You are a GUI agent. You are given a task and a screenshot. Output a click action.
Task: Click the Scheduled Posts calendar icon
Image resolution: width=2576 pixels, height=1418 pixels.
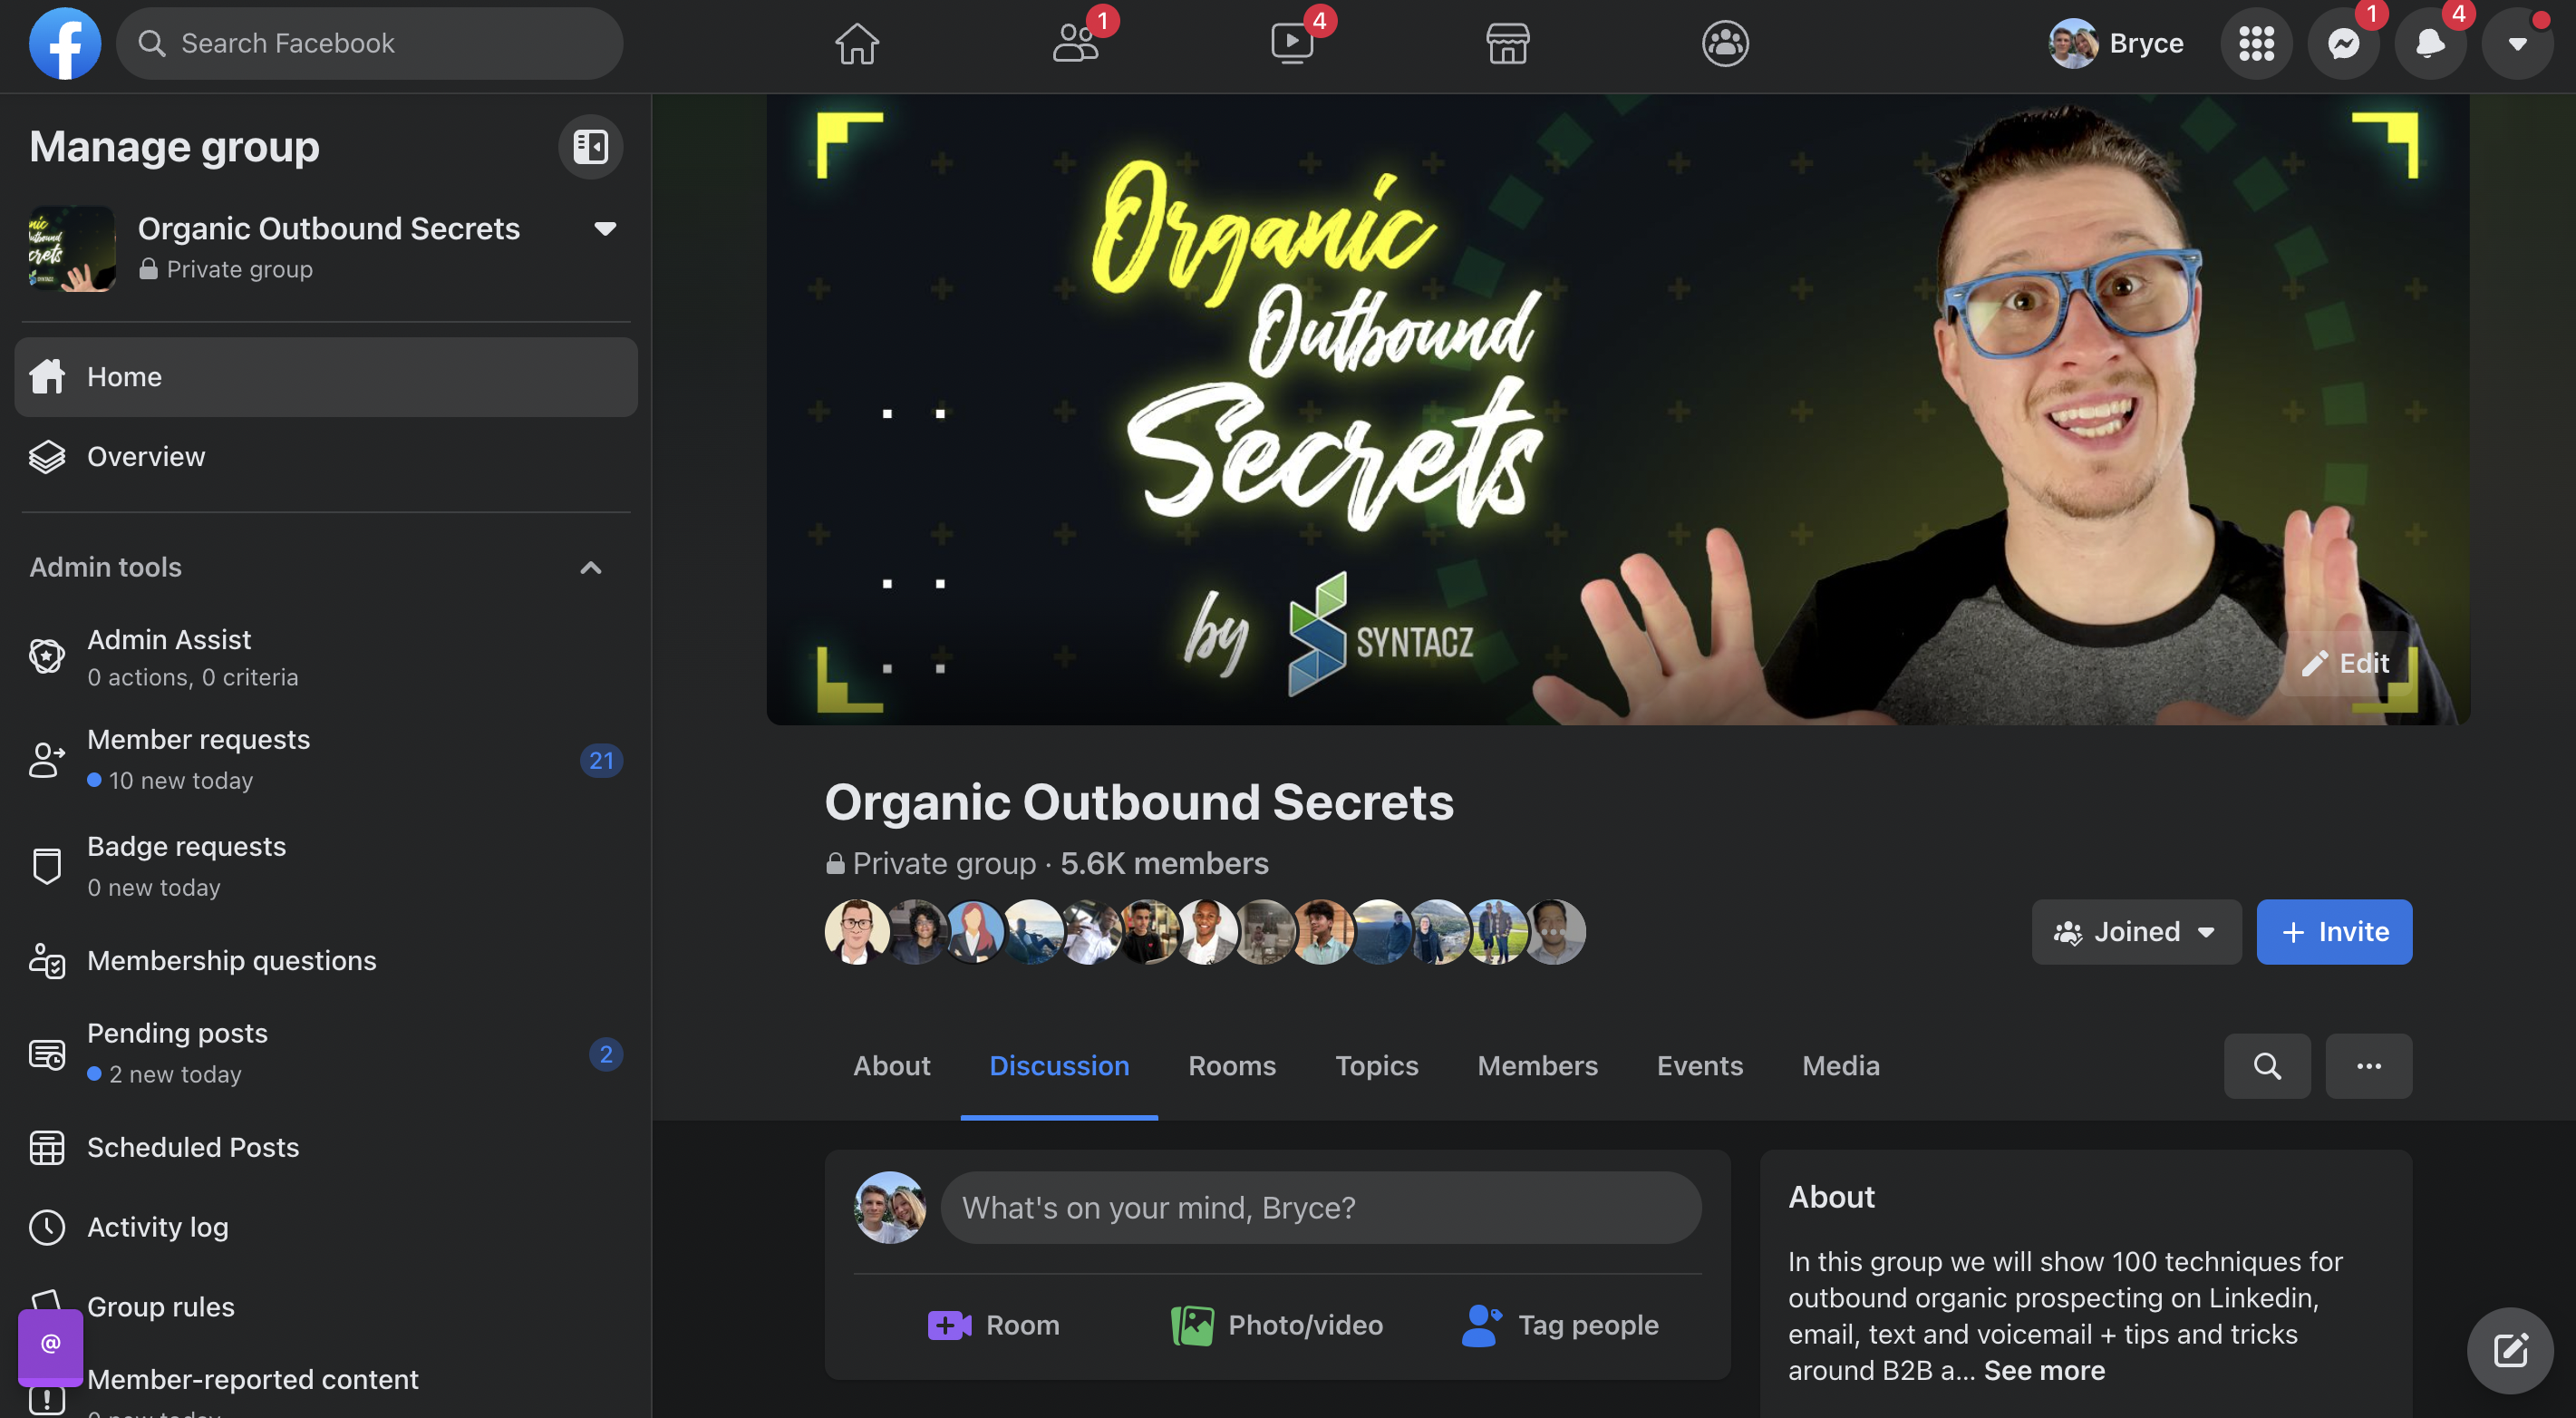46,1148
